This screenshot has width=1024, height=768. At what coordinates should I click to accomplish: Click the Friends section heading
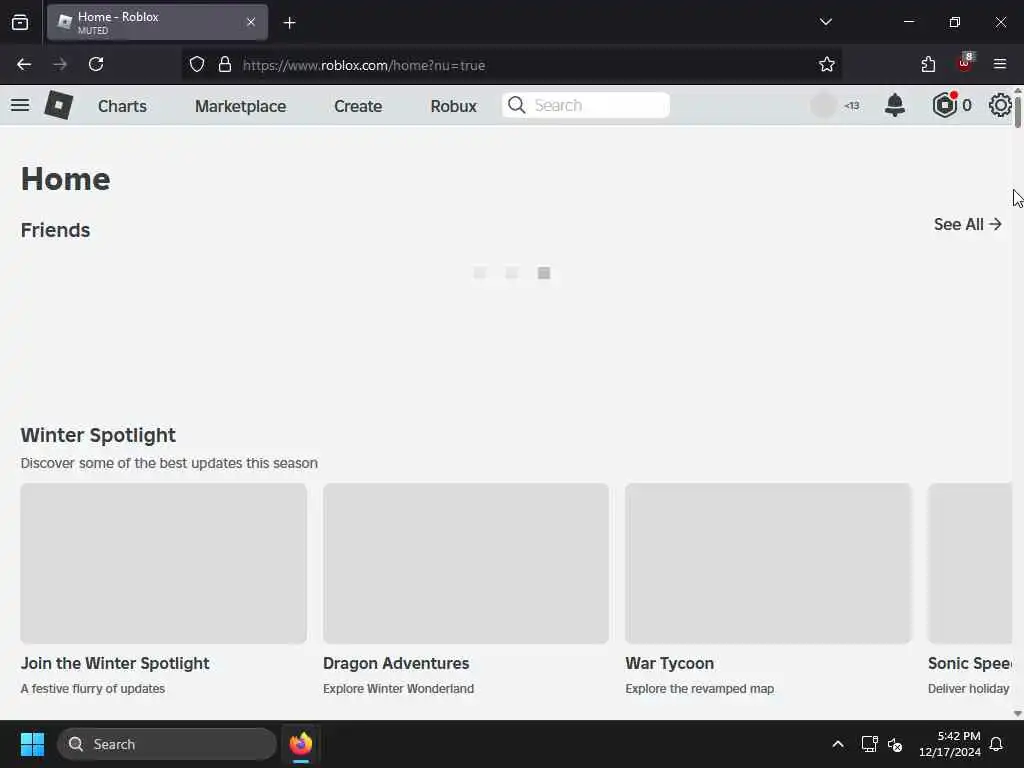(x=56, y=230)
